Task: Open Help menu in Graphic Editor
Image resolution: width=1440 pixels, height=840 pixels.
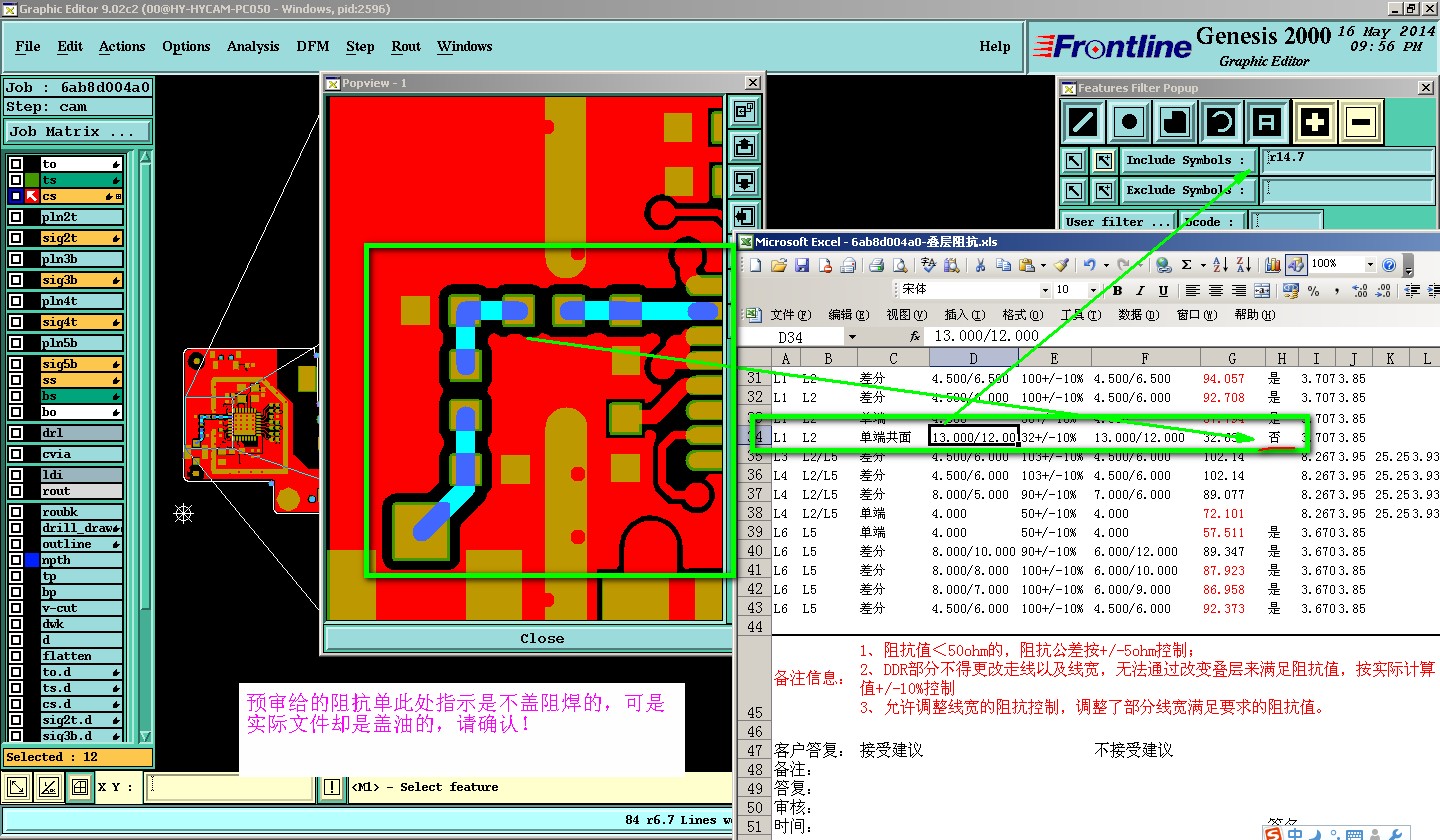Action: (994, 46)
